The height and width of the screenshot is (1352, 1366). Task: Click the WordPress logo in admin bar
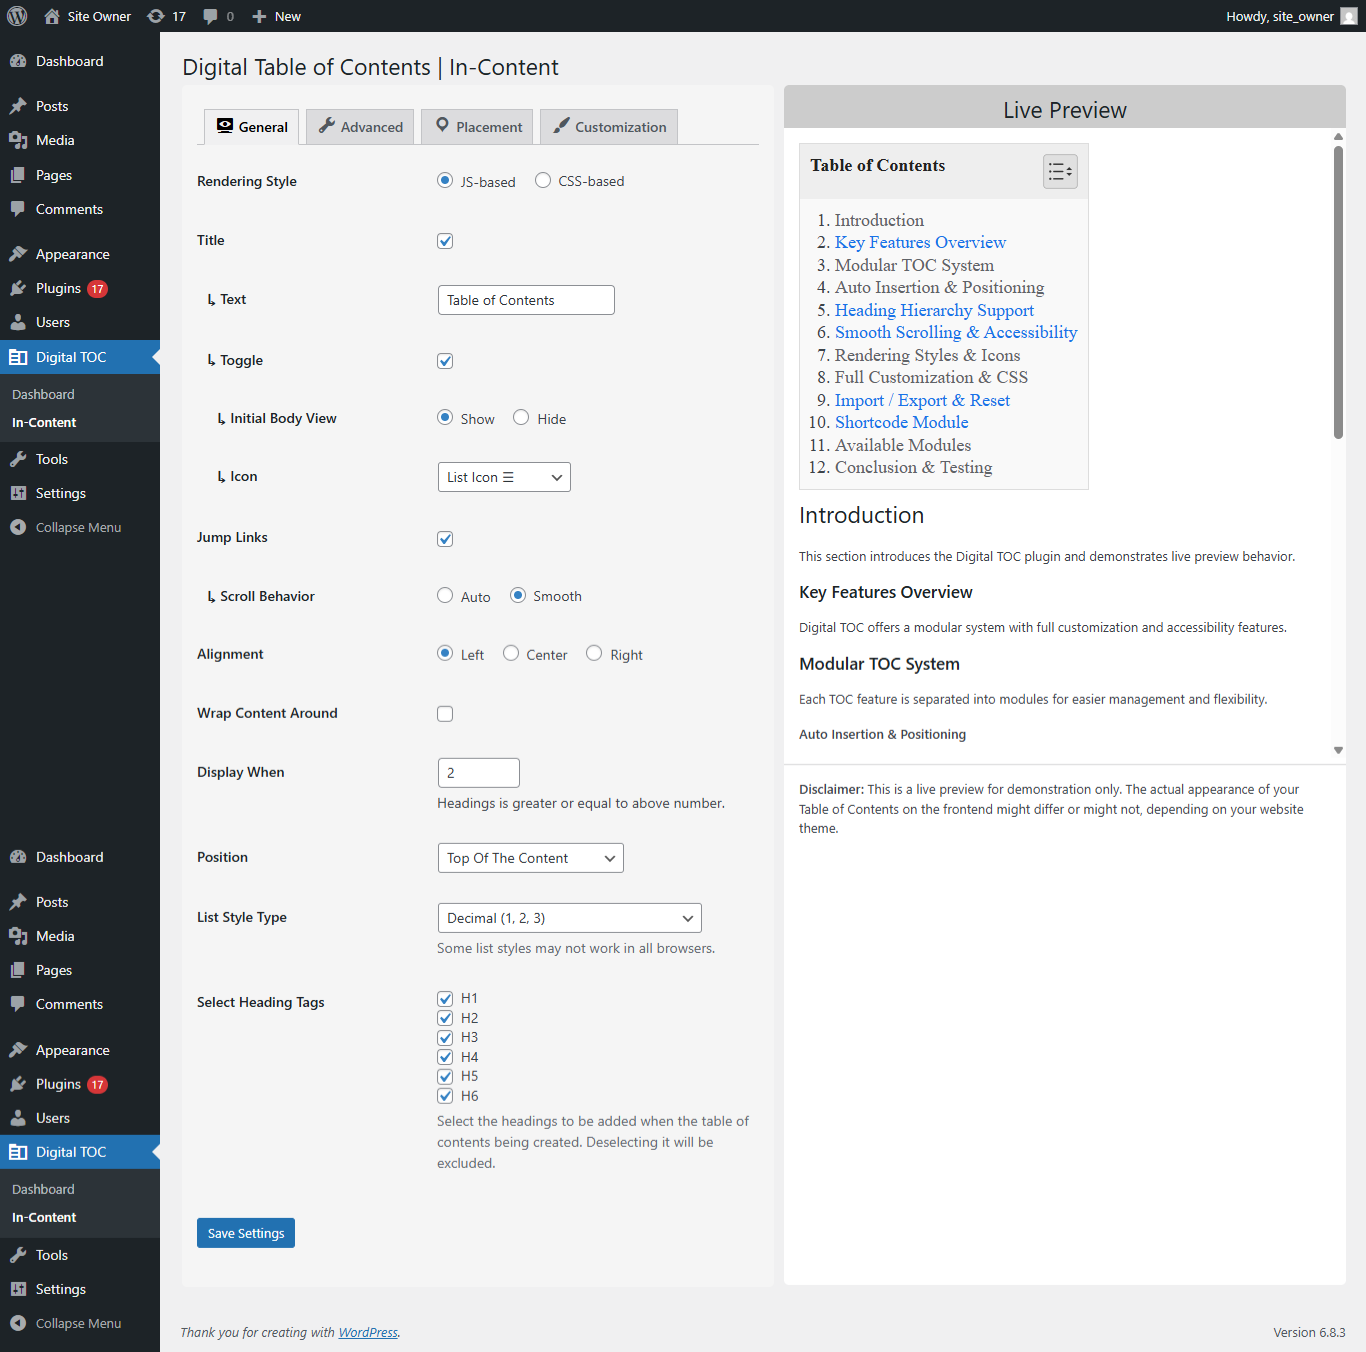click(x=16, y=15)
